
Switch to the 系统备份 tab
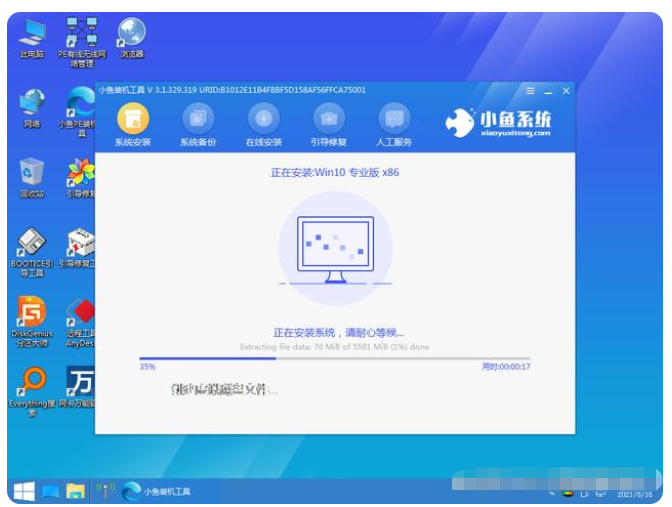coord(197,119)
